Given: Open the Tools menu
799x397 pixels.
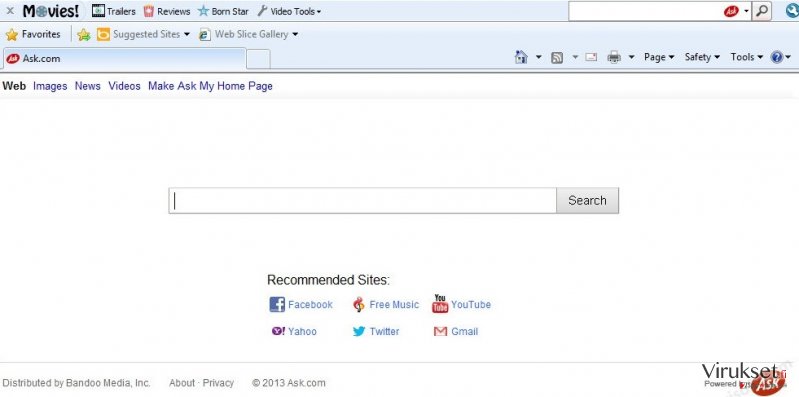Looking at the screenshot, I should (747, 57).
